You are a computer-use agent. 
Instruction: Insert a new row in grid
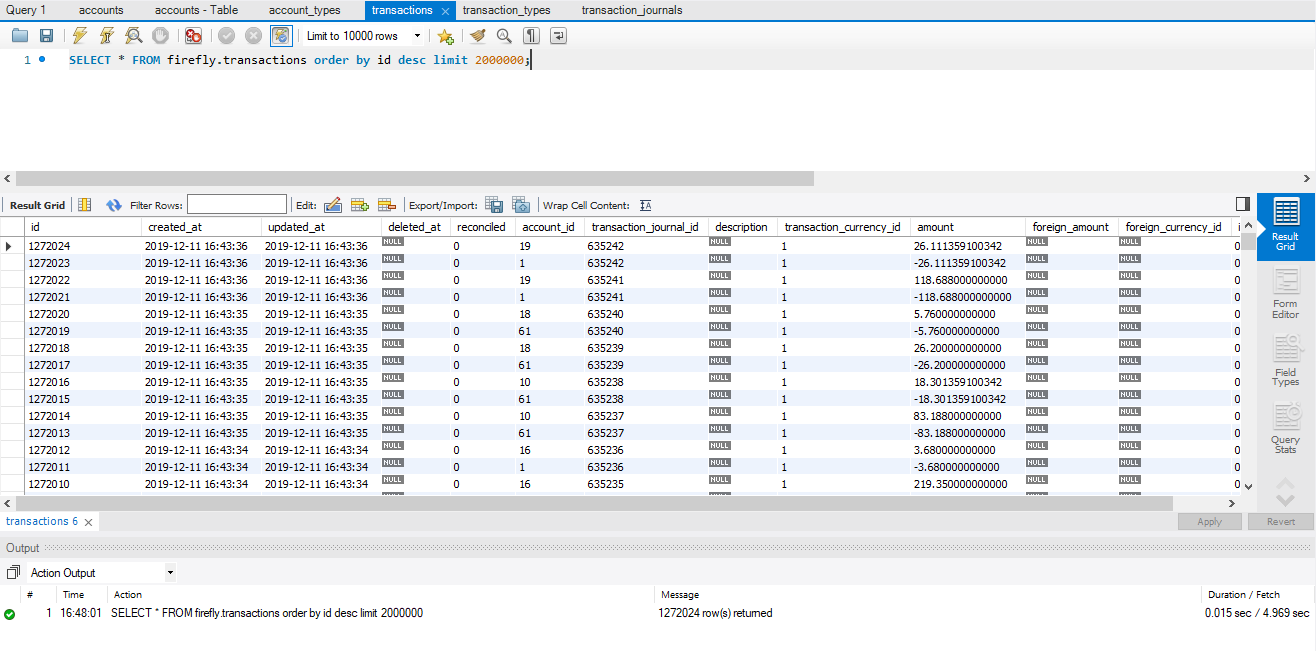coord(360,205)
